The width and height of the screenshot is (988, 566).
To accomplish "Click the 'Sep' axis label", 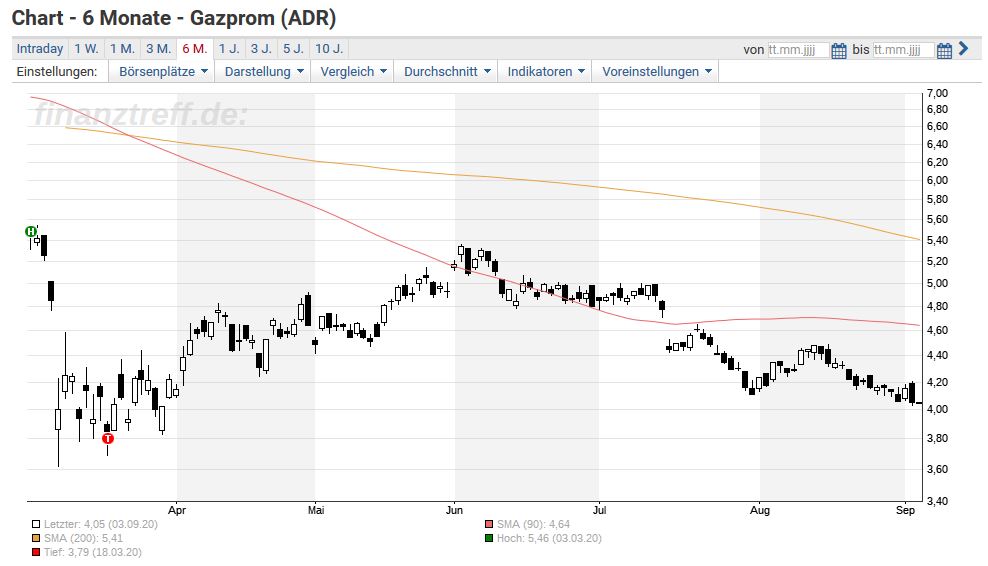I will (905, 510).
